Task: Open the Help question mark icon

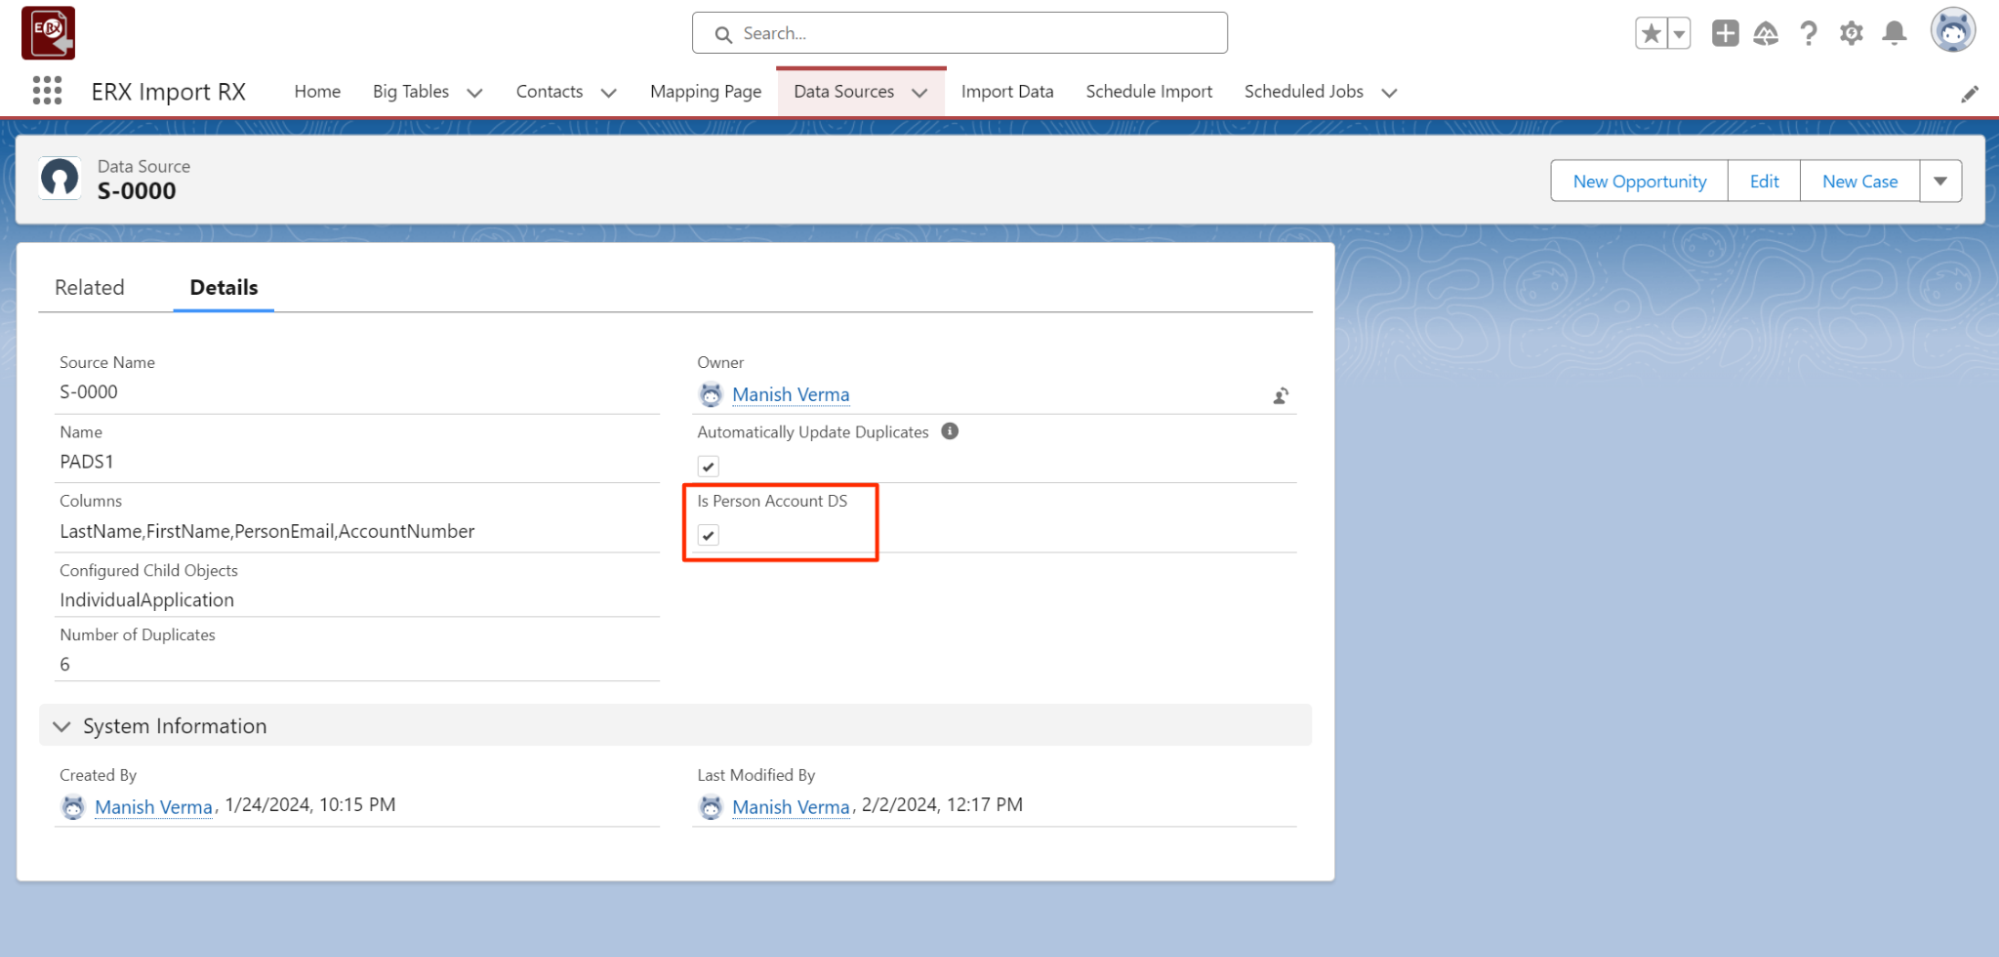Action: coord(1808,34)
